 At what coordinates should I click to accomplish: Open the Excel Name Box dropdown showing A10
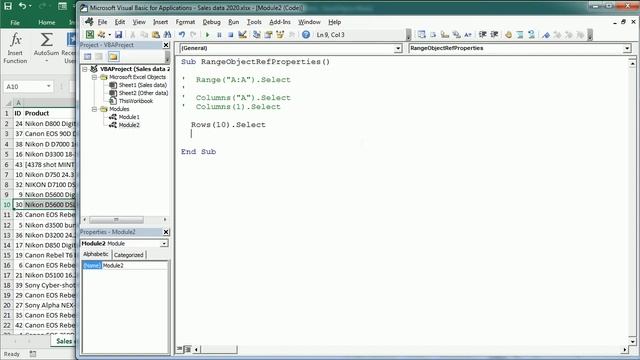pos(49,86)
